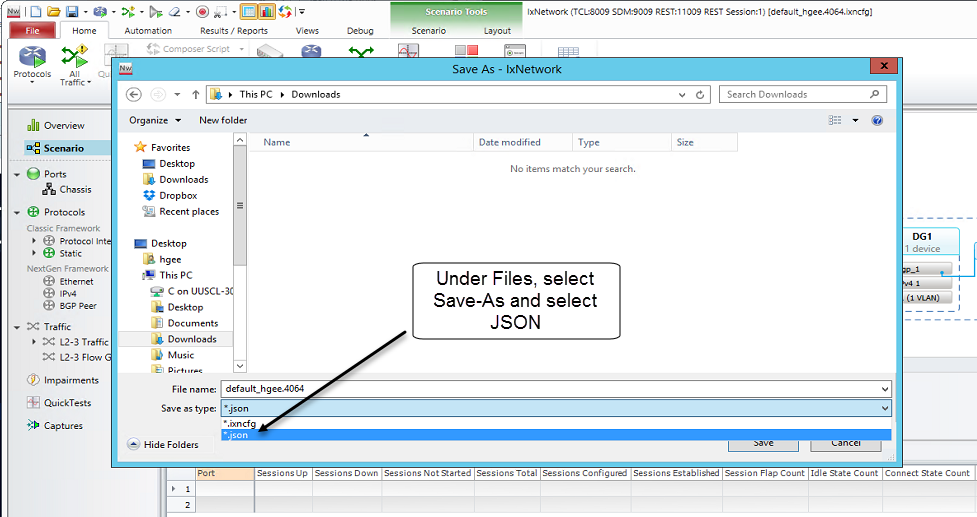977x517 pixels.
Task: Click the open folder icon in top toolbar
Action: (53, 11)
